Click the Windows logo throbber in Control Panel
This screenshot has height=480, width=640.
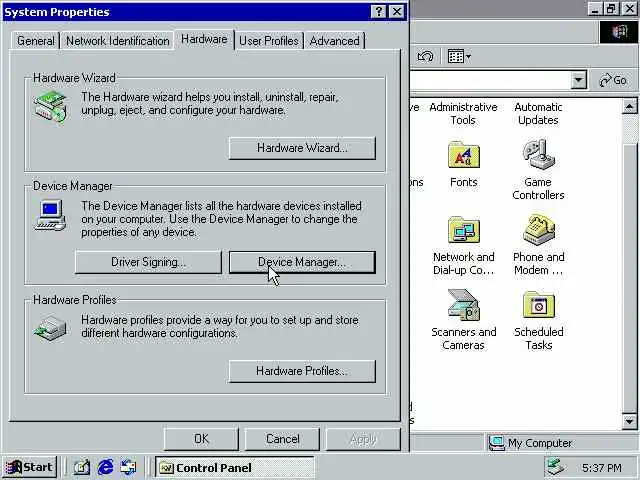pyautogui.click(x=619, y=32)
